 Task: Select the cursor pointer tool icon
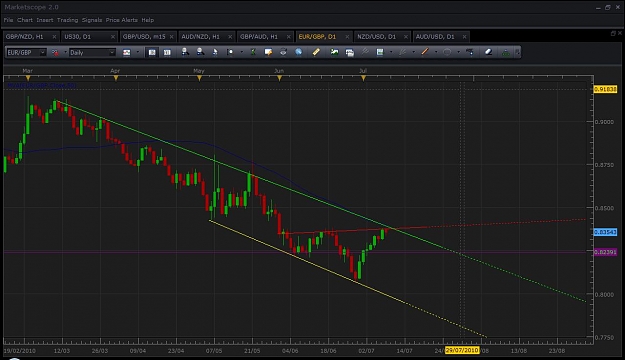pos(215,52)
